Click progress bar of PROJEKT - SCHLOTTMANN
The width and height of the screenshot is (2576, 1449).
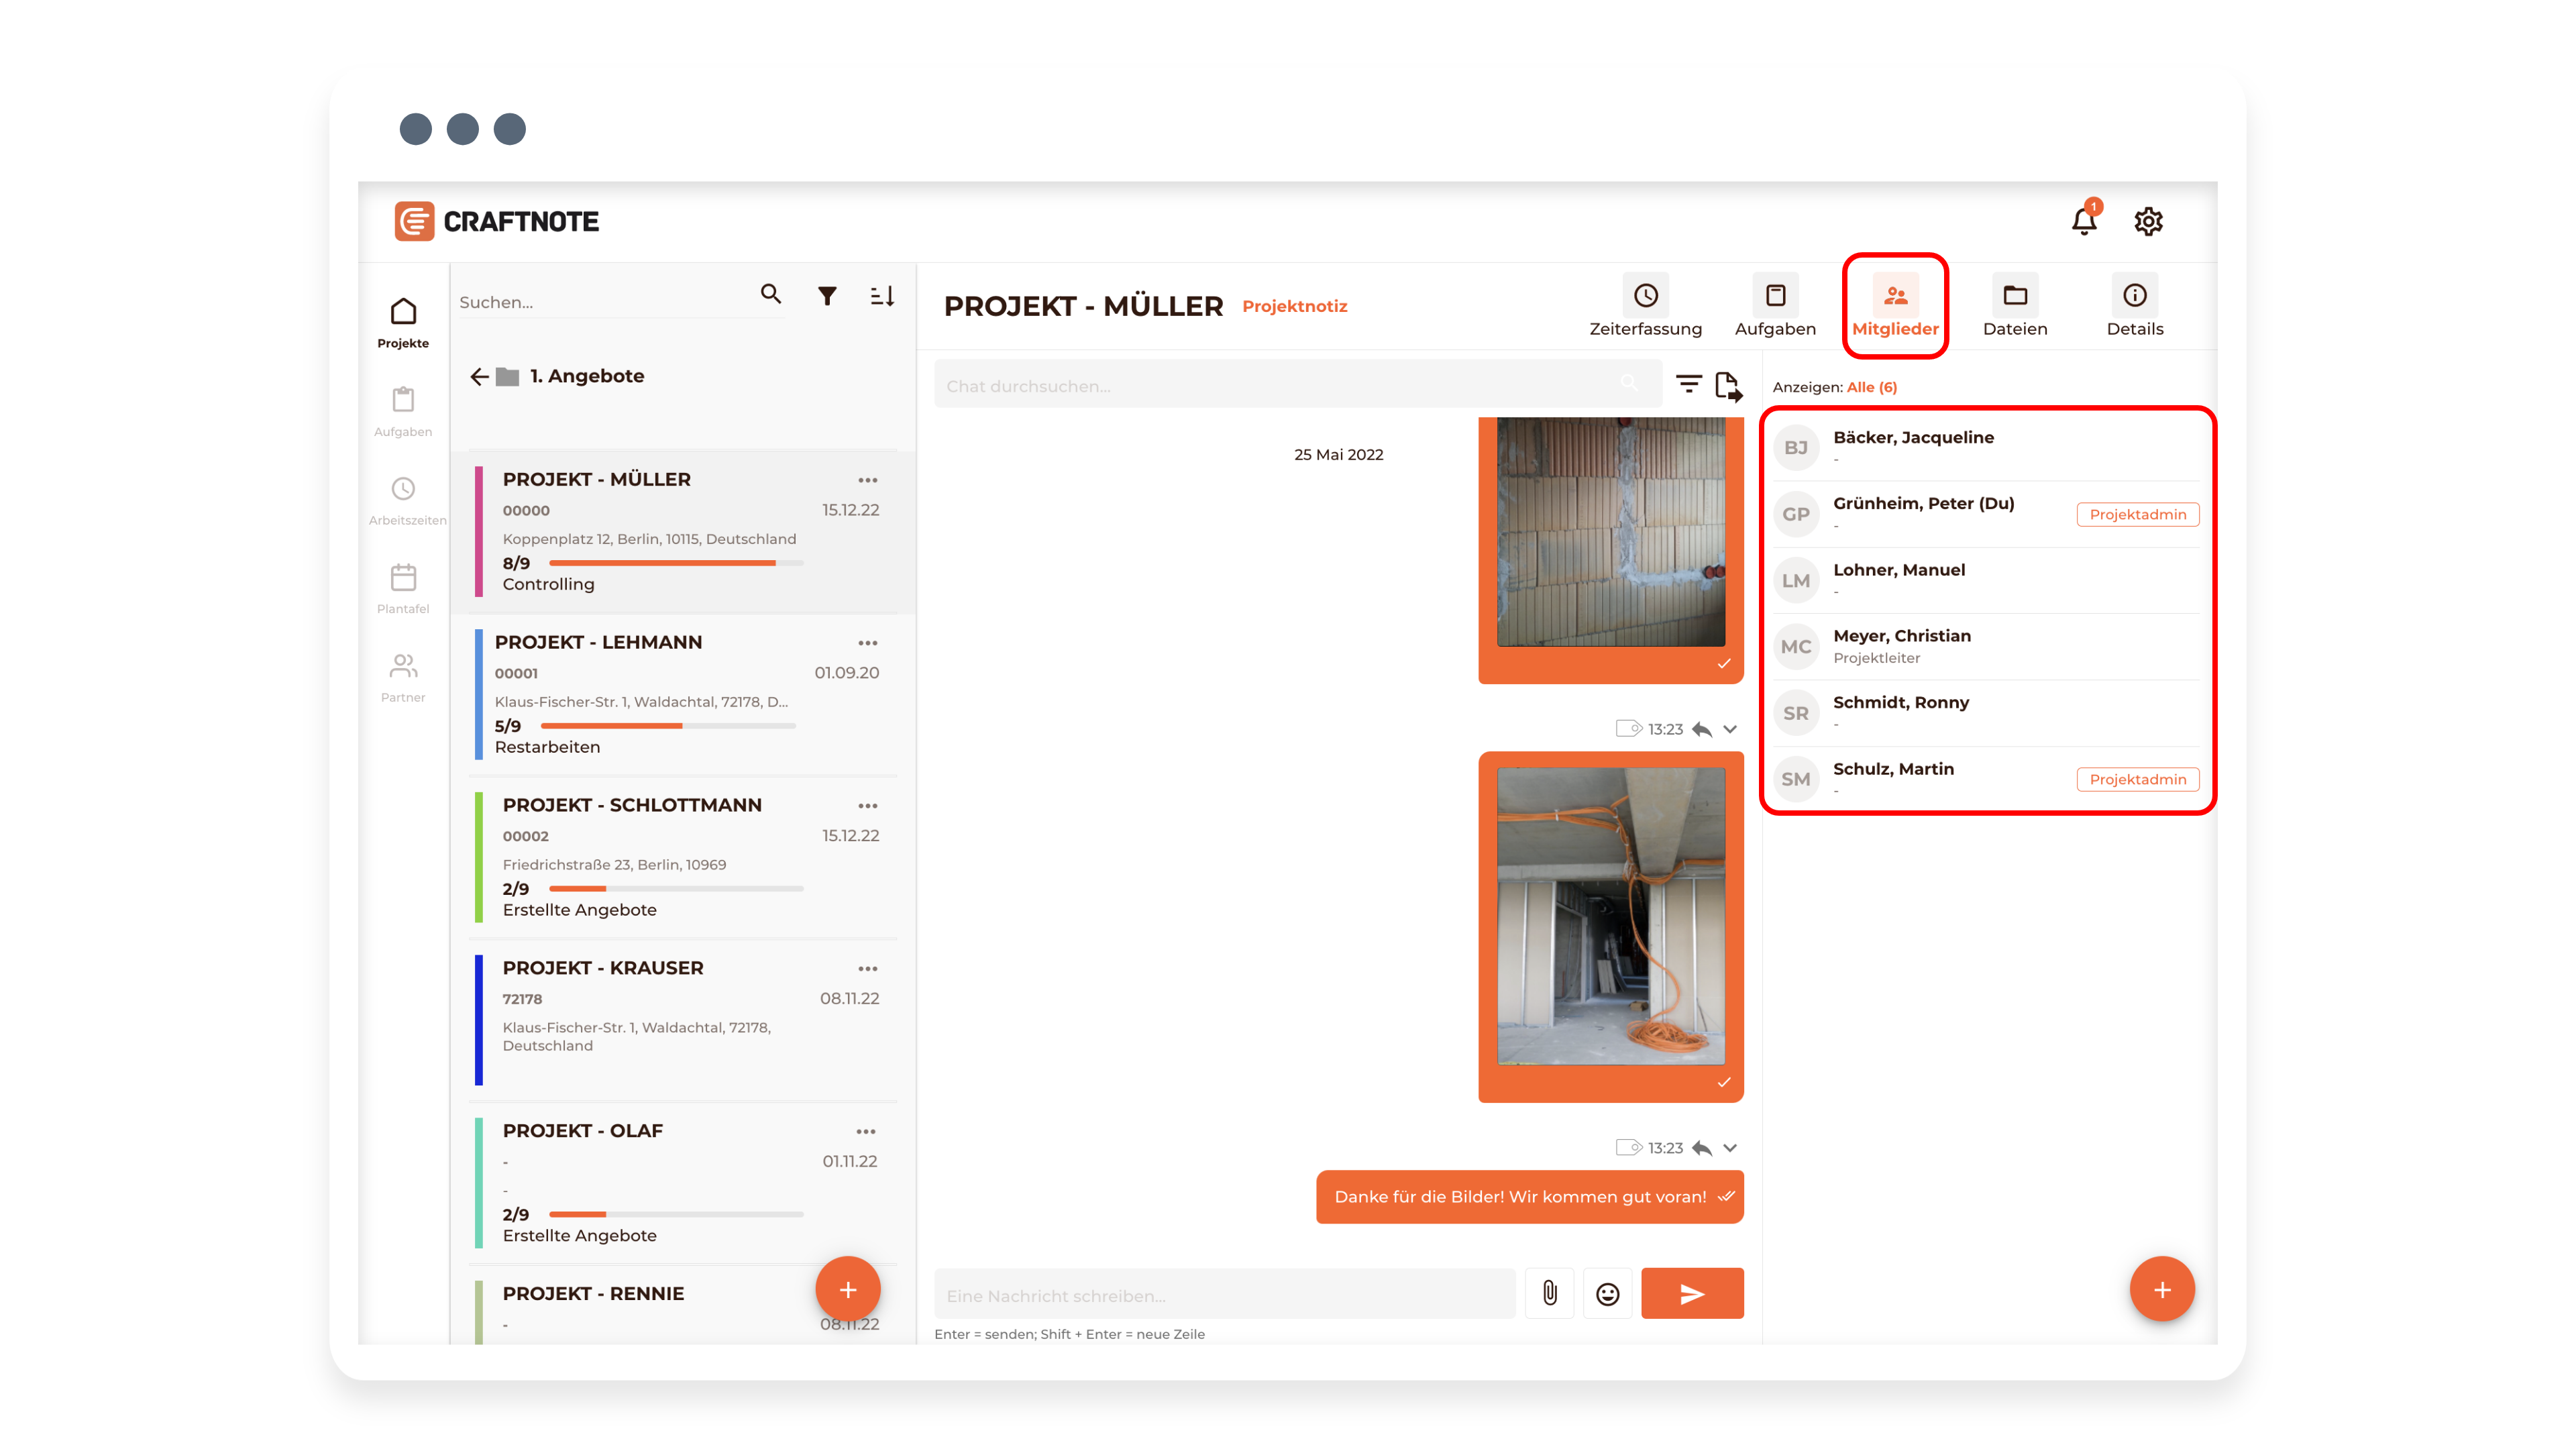point(676,889)
